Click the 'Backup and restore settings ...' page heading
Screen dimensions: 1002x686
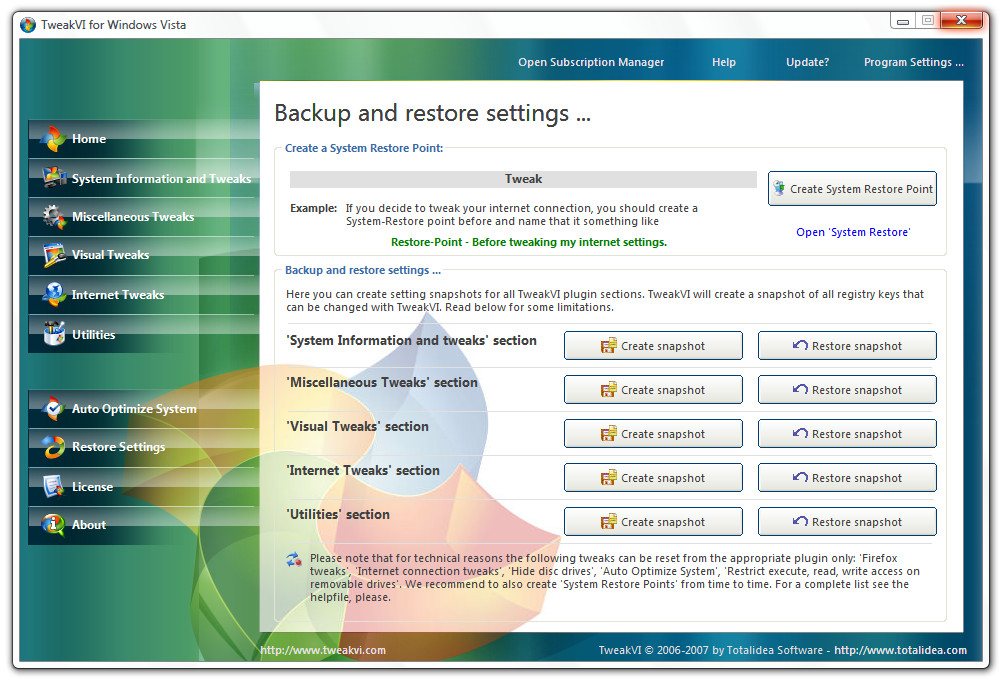433,113
